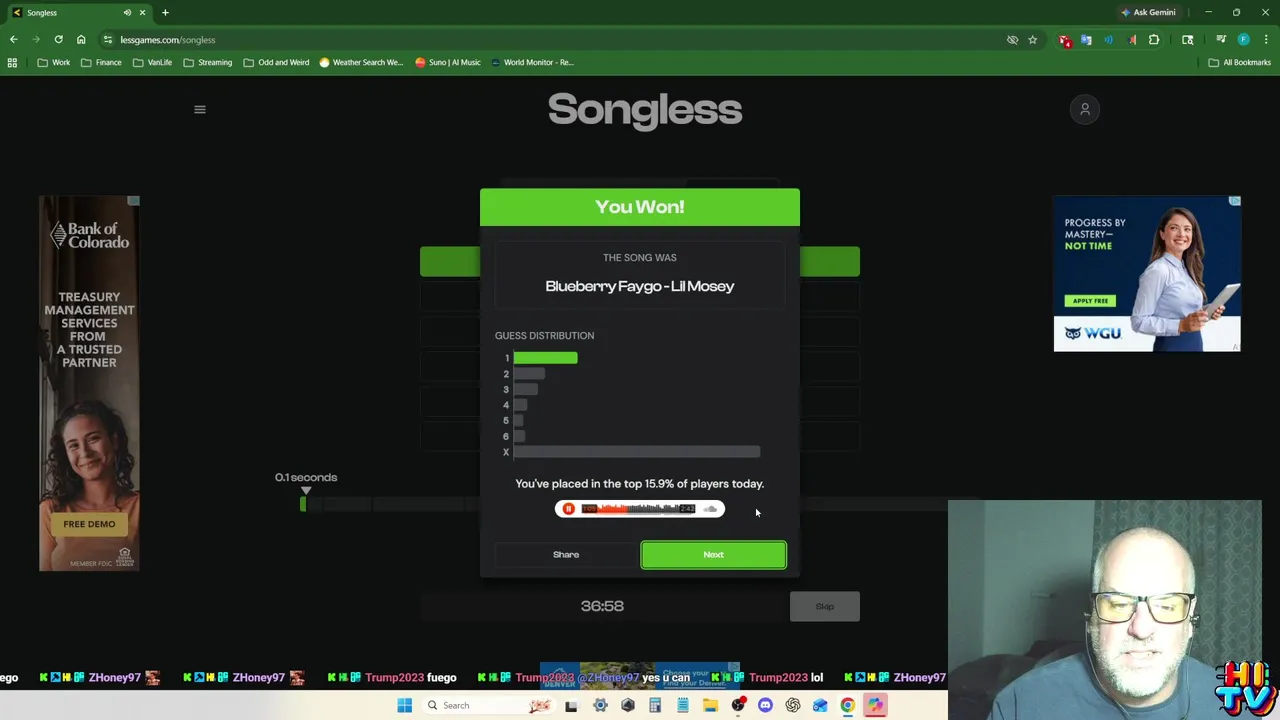Go to the browser home page

coord(81,40)
